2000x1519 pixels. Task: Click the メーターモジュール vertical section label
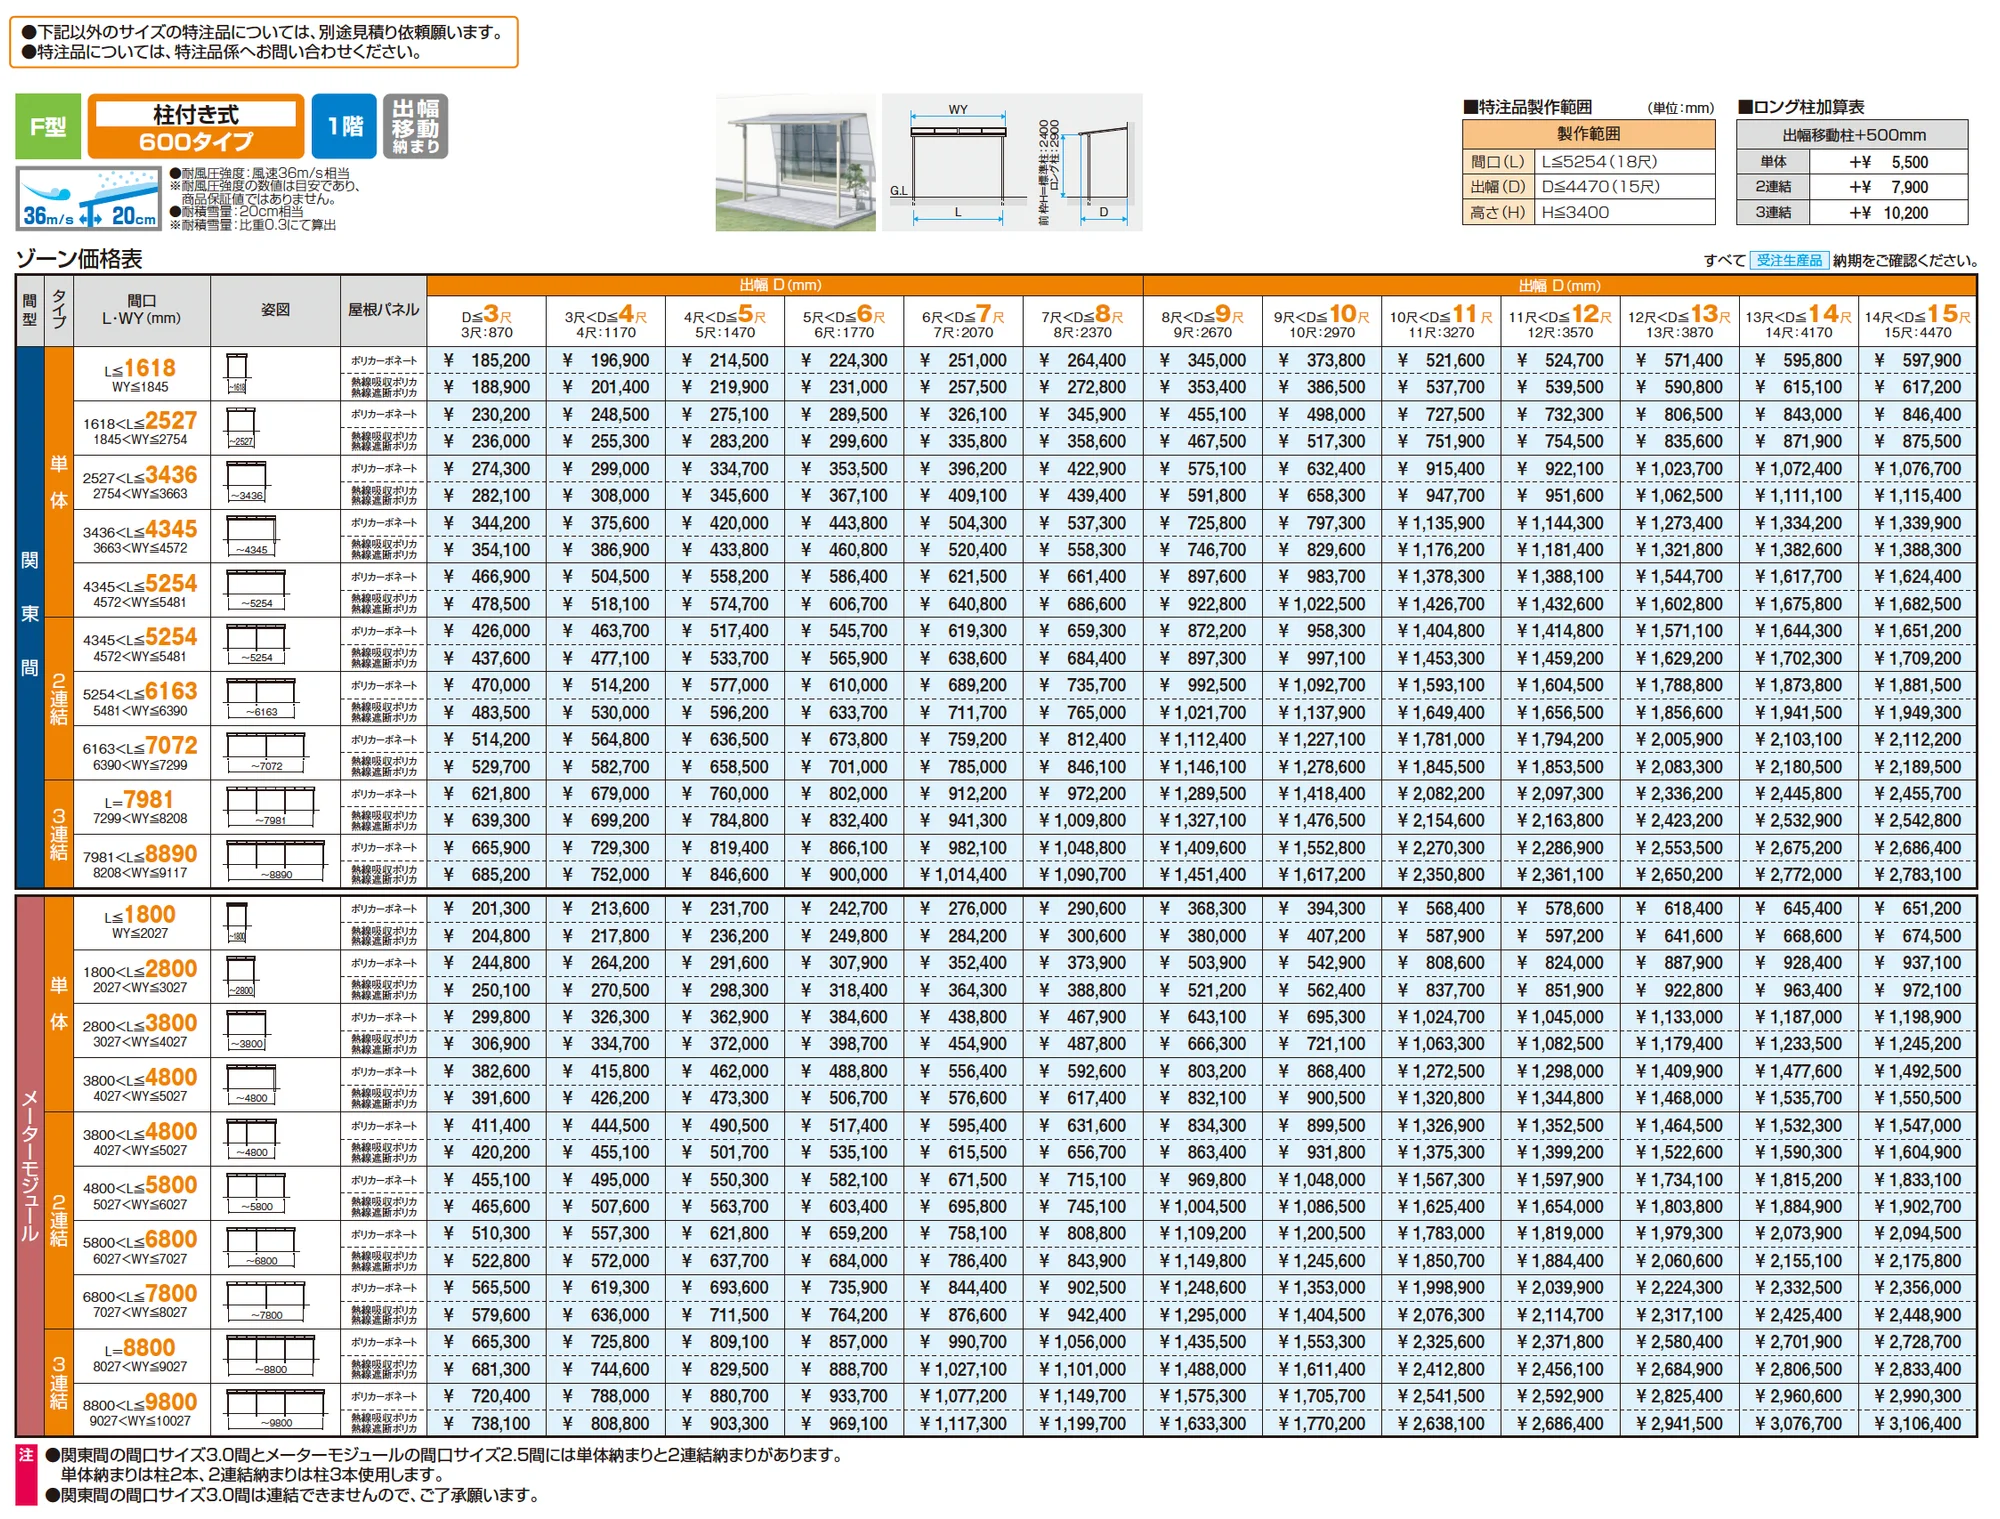30,1166
